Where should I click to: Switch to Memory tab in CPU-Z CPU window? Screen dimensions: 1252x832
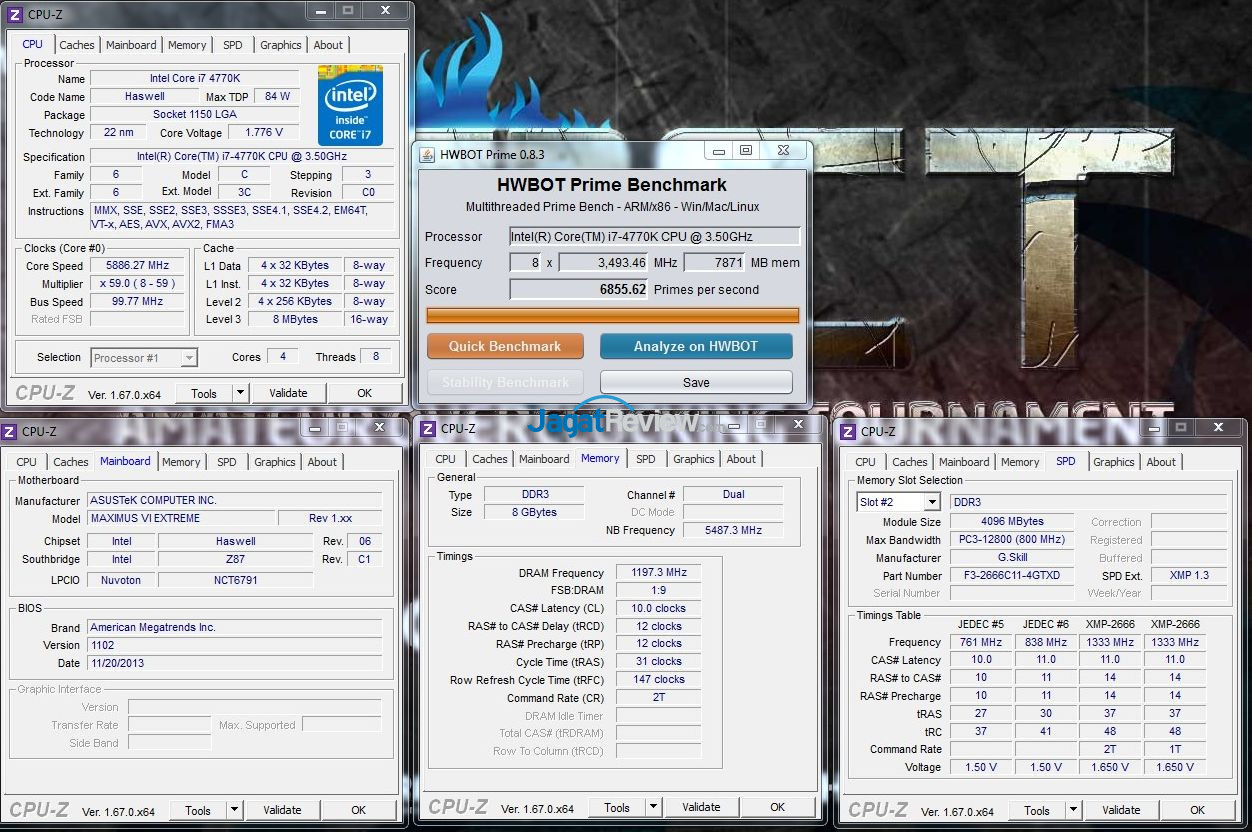click(187, 45)
